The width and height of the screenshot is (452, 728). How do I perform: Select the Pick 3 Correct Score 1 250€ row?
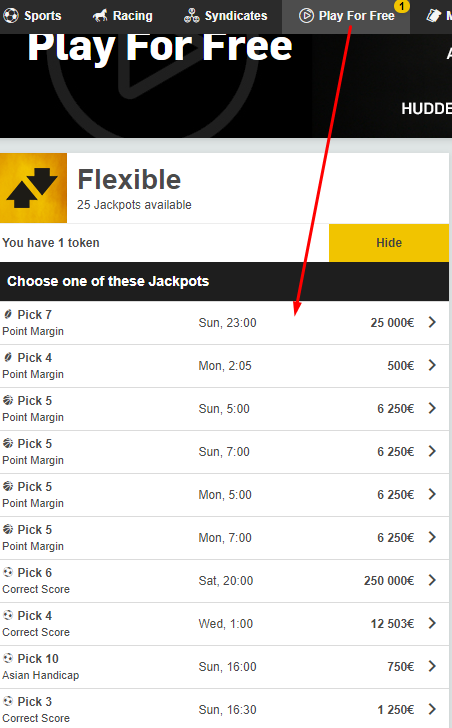[x=224, y=708]
